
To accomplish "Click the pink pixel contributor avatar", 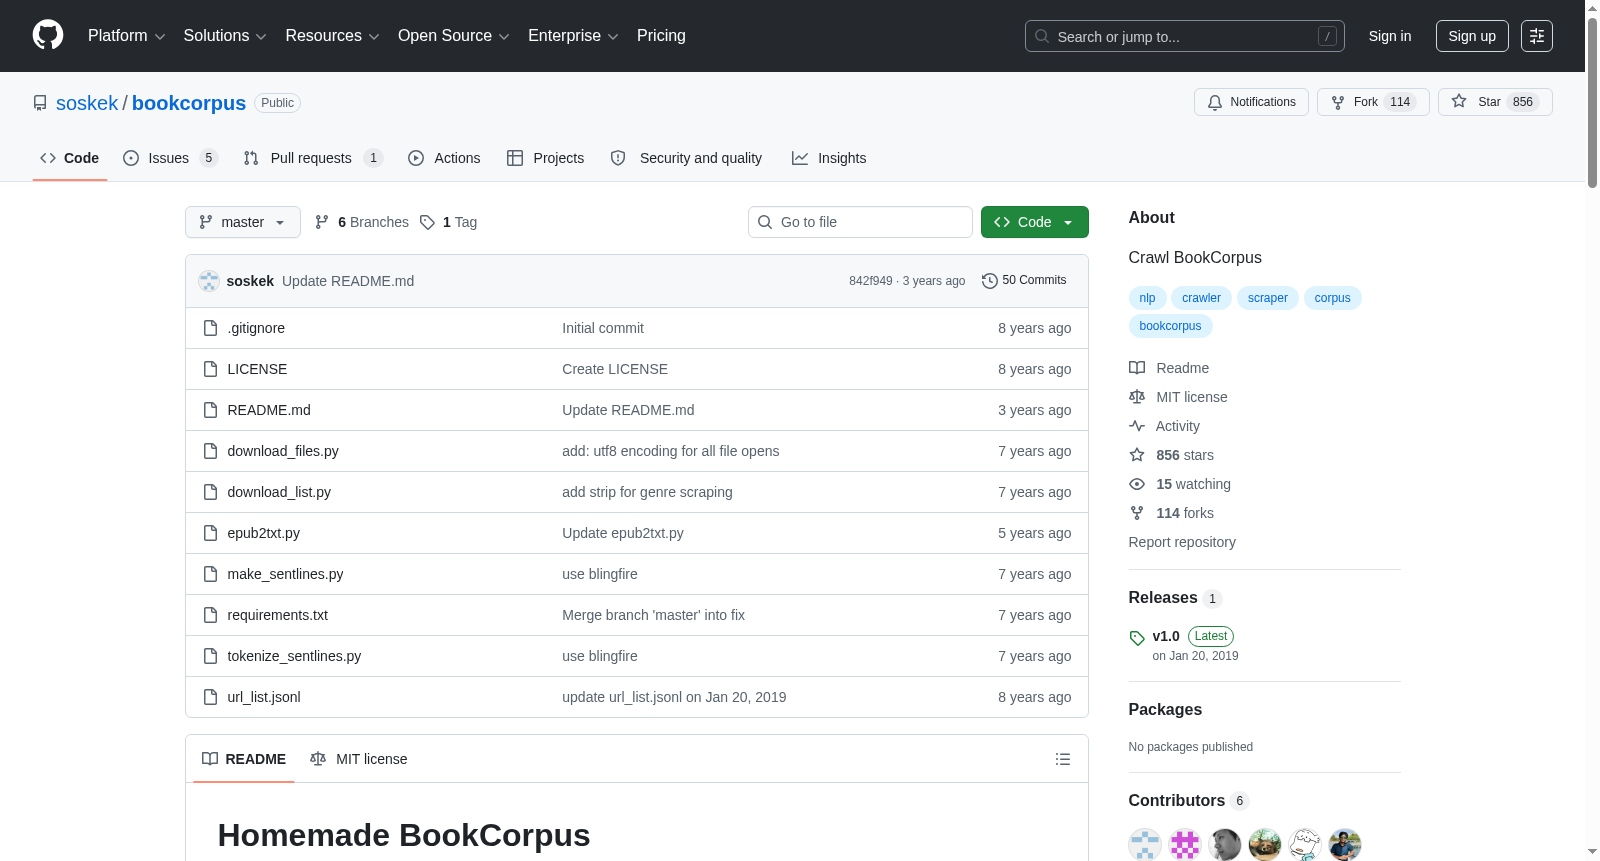I will (x=1185, y=844).
